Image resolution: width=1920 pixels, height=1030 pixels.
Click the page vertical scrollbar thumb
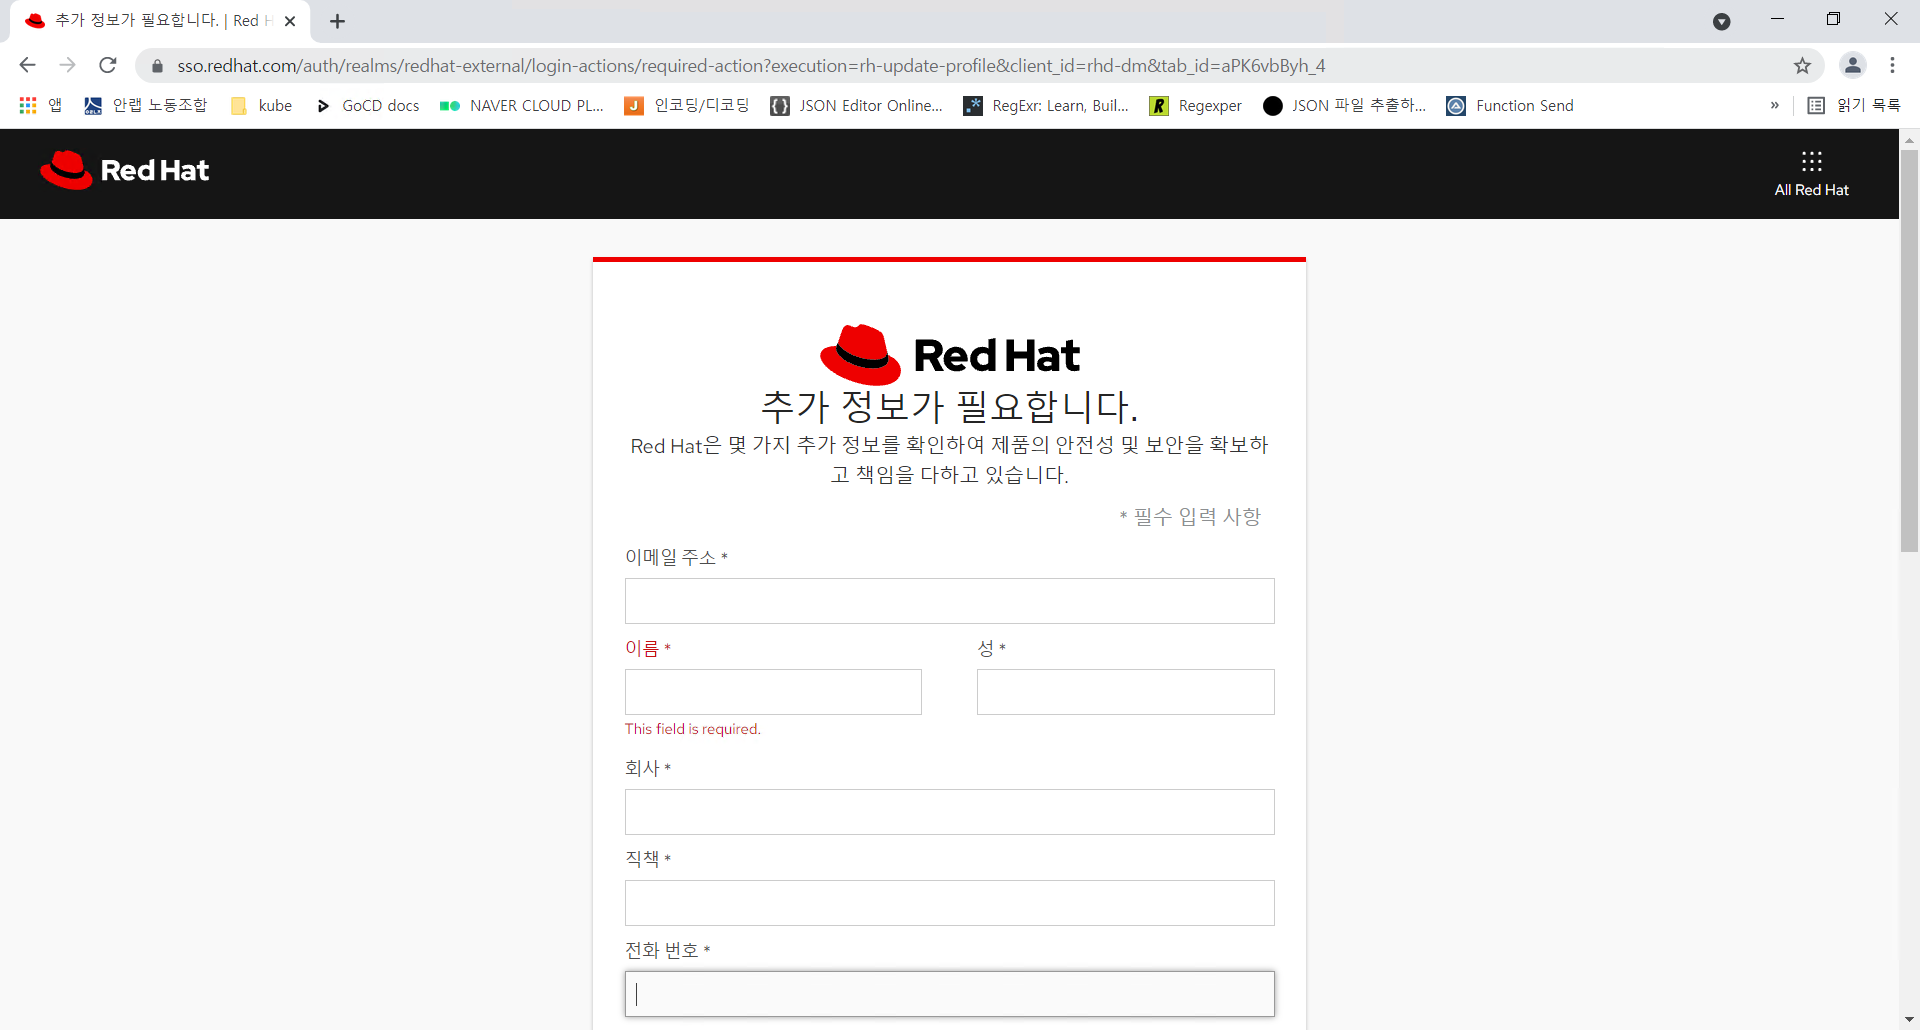tap(1909, 350)
